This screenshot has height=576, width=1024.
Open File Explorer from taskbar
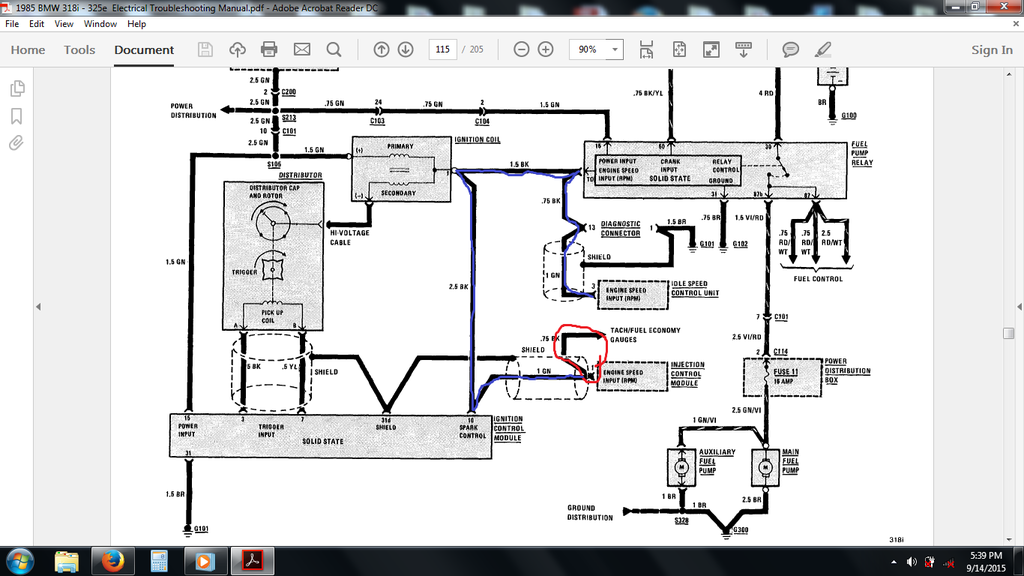pos(66,561)
